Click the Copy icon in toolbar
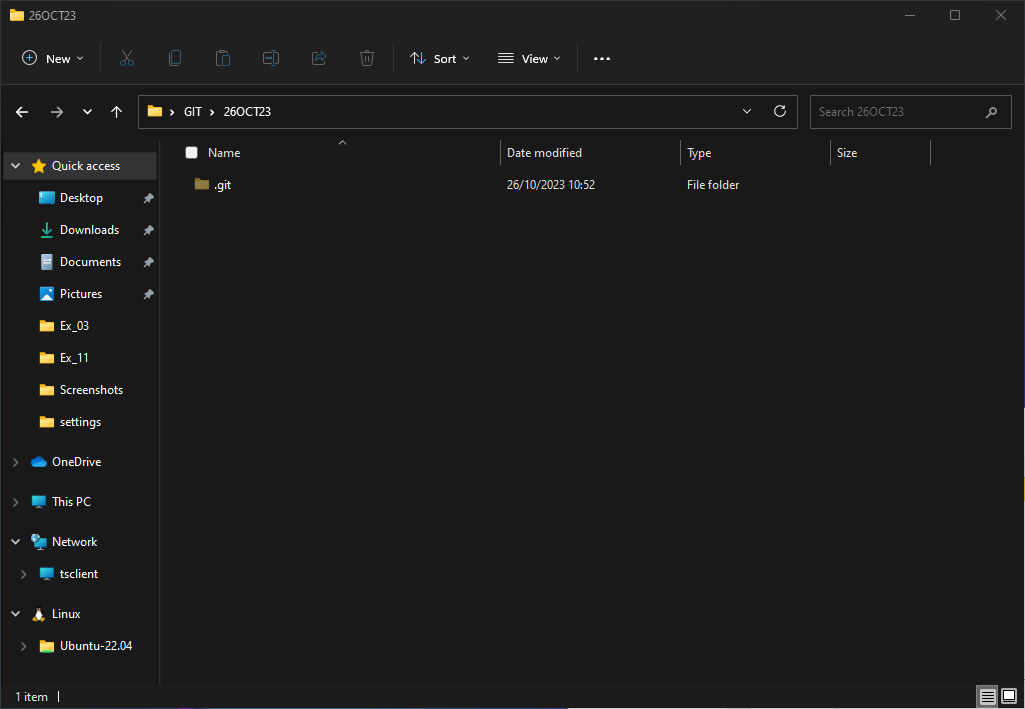Viewport: 1025px width, 709px height. click(175, 59)
